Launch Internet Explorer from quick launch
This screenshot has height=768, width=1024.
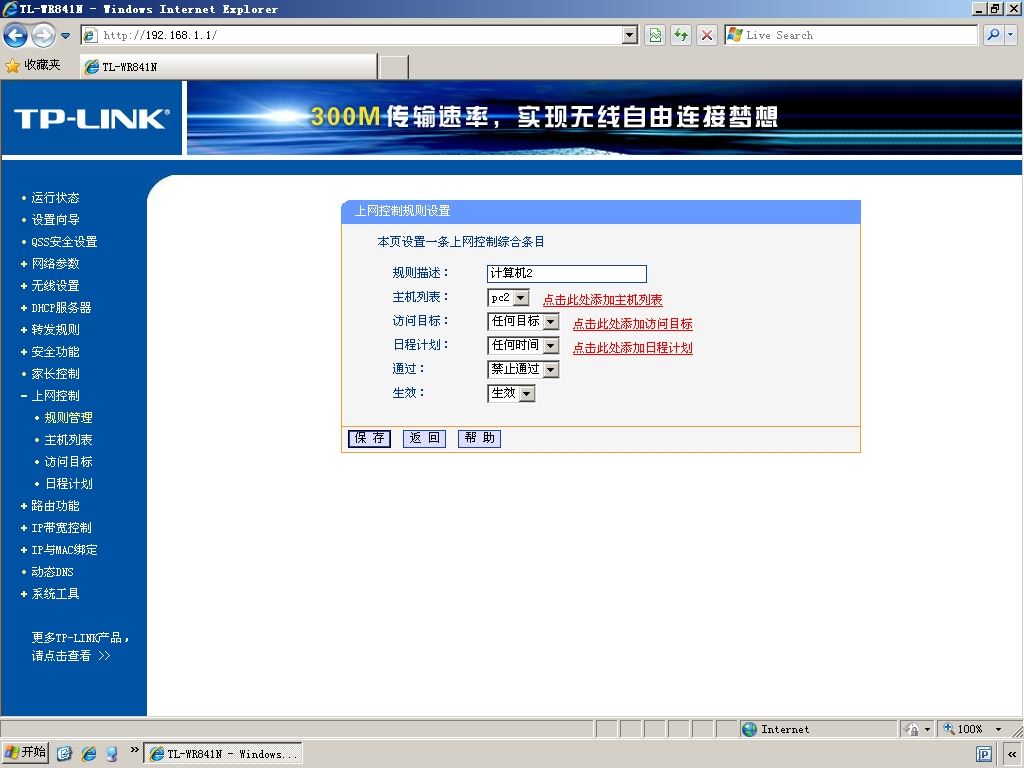click(89, 754)
